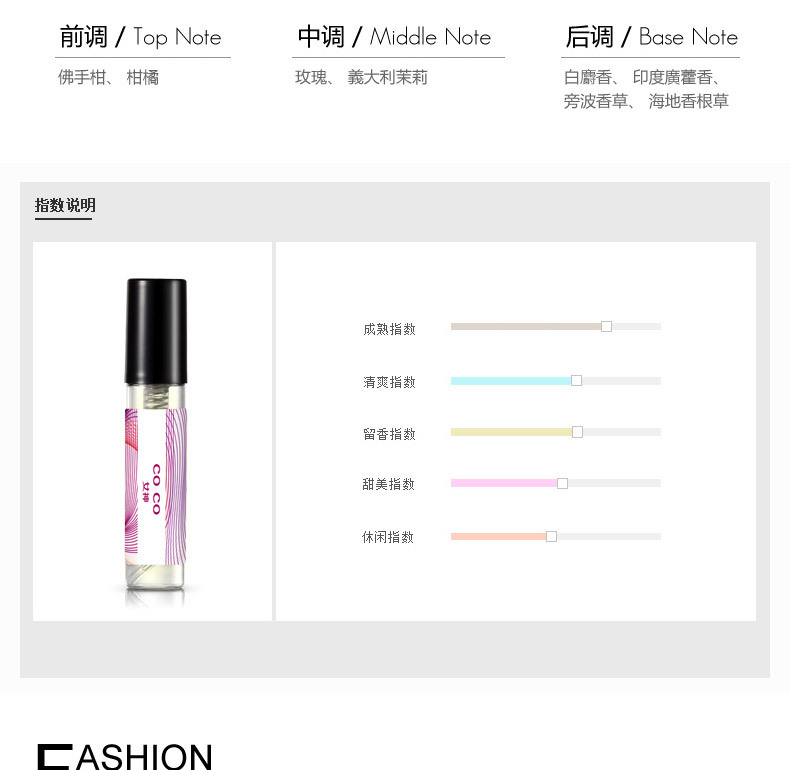Click the 留香指数 slider handle

click(x=577, y=432)
